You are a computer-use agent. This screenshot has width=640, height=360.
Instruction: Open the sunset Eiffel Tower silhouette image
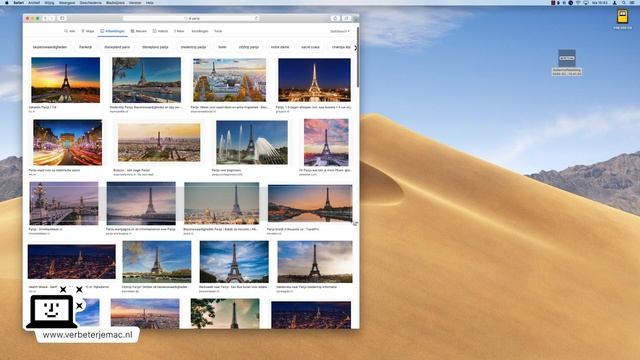[66, 80]
